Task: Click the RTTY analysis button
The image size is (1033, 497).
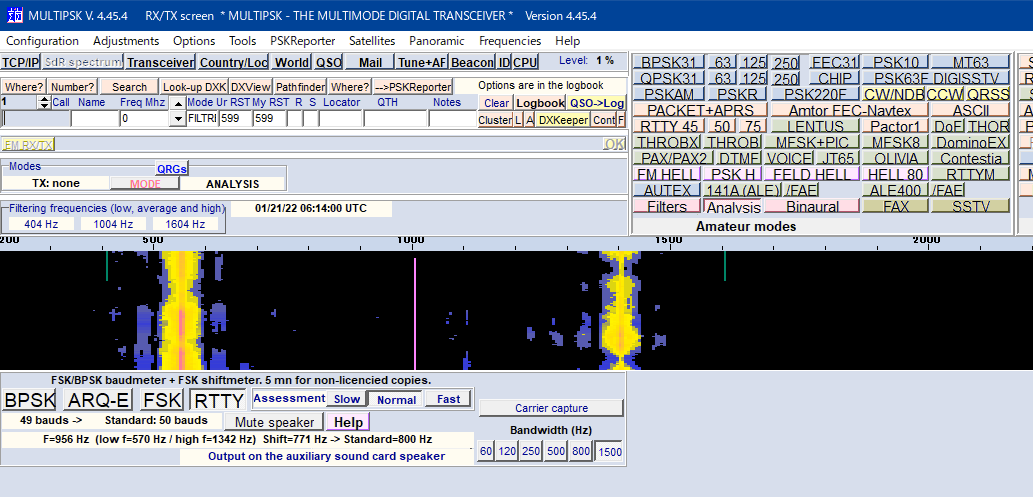Action: tap(218, 400)
